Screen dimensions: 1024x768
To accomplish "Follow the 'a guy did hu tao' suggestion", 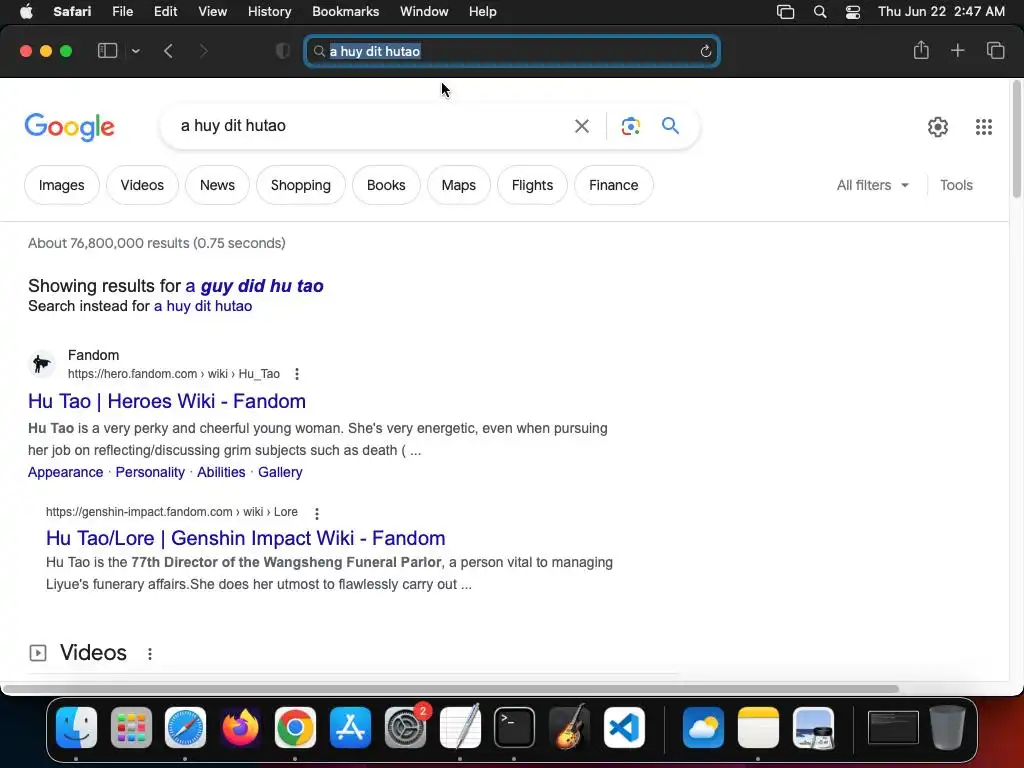I will click(x=254, y=285).
